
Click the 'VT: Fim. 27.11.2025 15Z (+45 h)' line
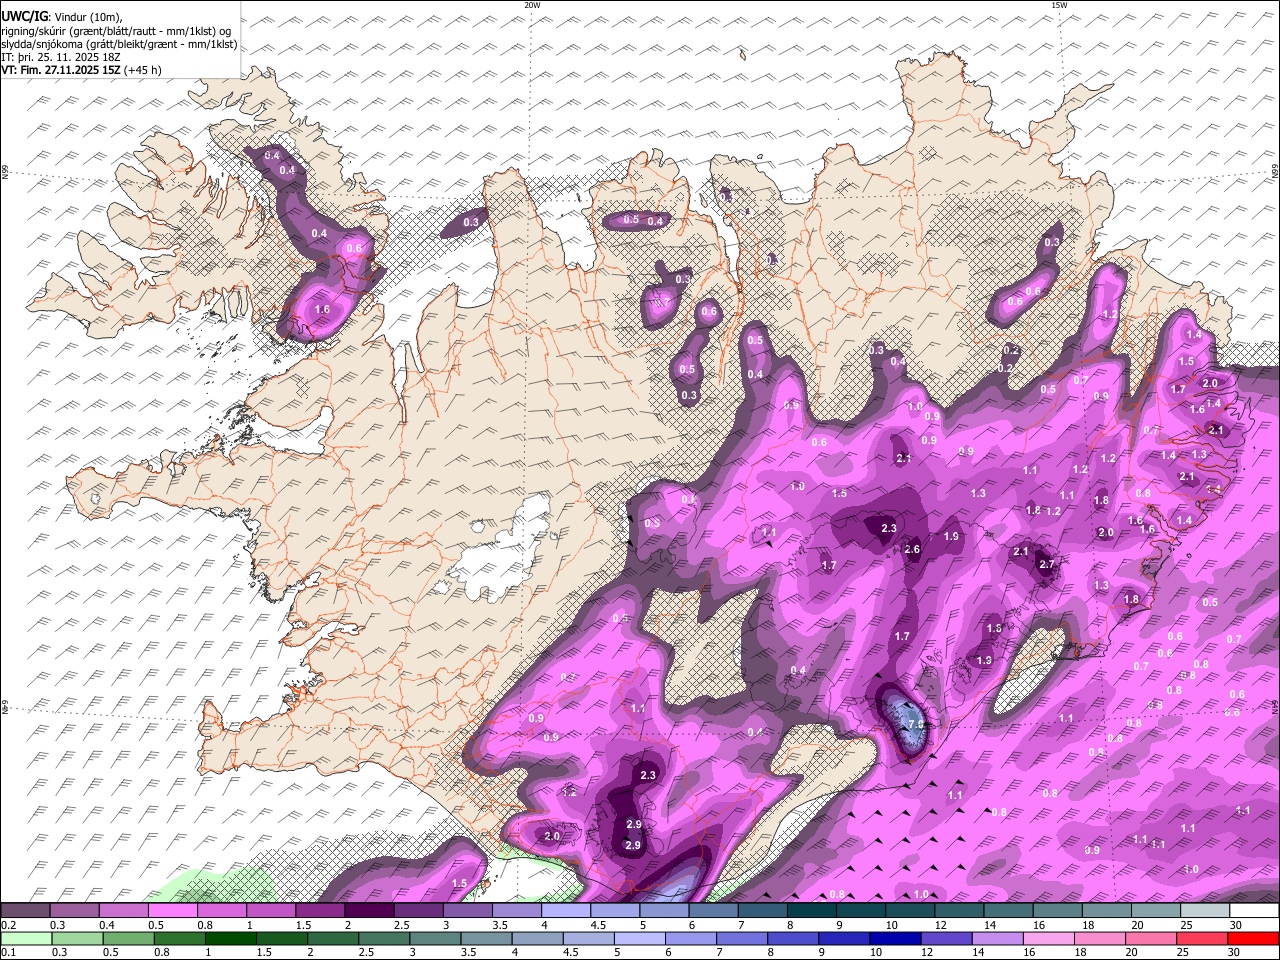click(x=82, y=70)
